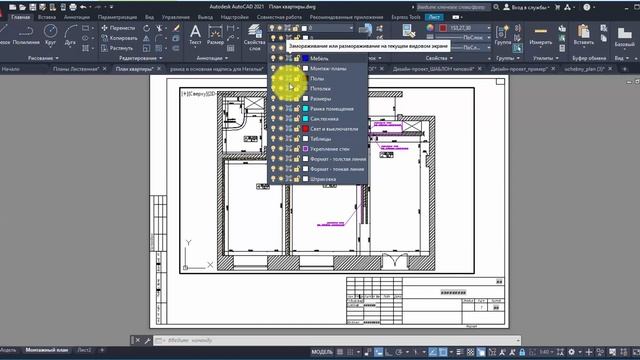Open the Вставка ribbon tab
The height and width of the screenshot is (360, 640).
click(x=47, y=17)
